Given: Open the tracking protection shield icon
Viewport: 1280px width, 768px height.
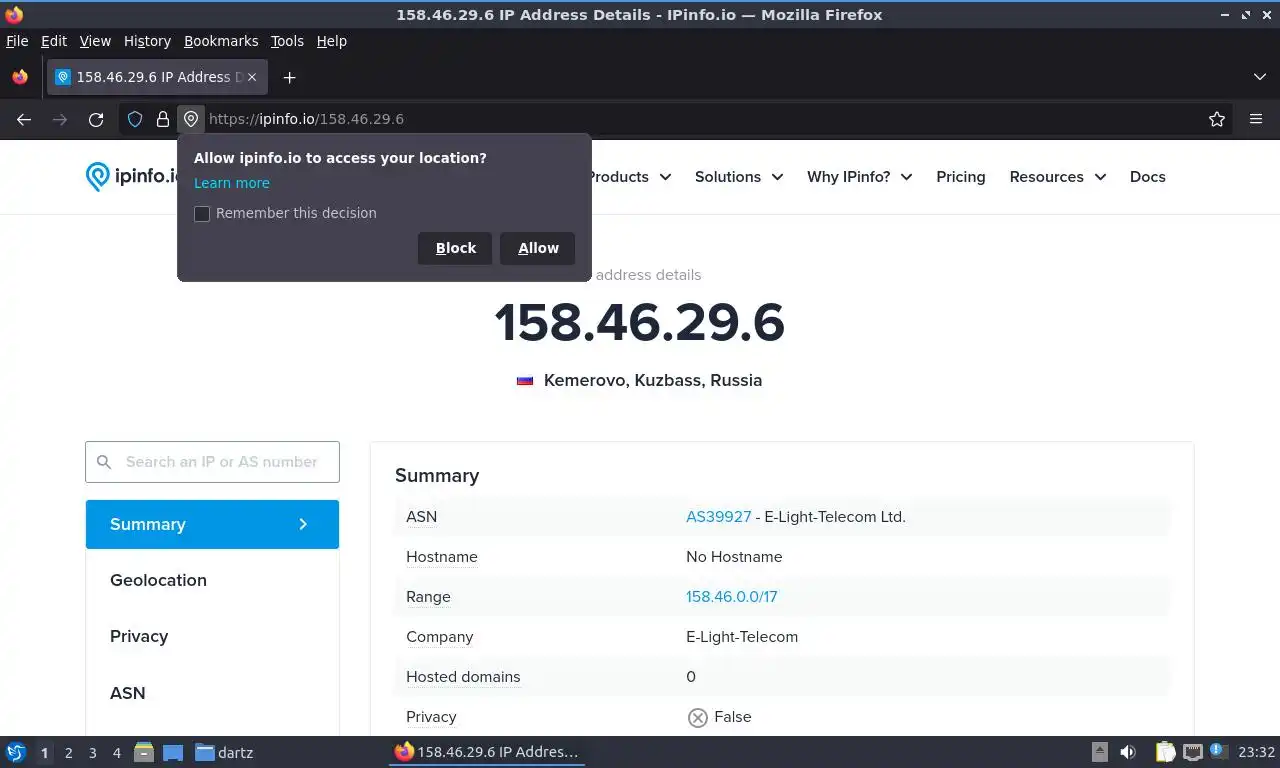Looking at the screenshot, I should [x=135, y=119].
